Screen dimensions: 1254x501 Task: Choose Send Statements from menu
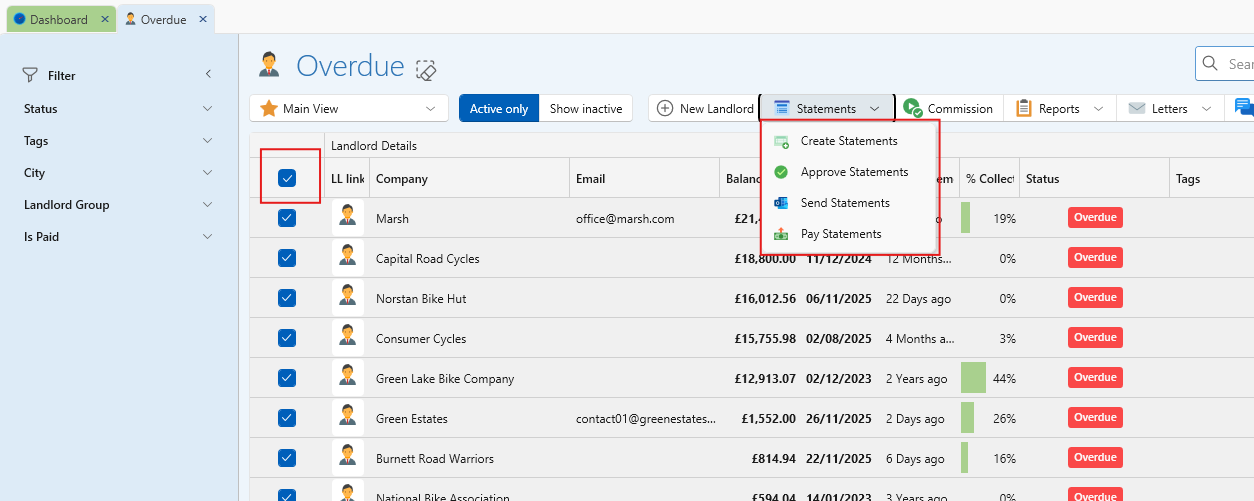click(x=849, y=203)
